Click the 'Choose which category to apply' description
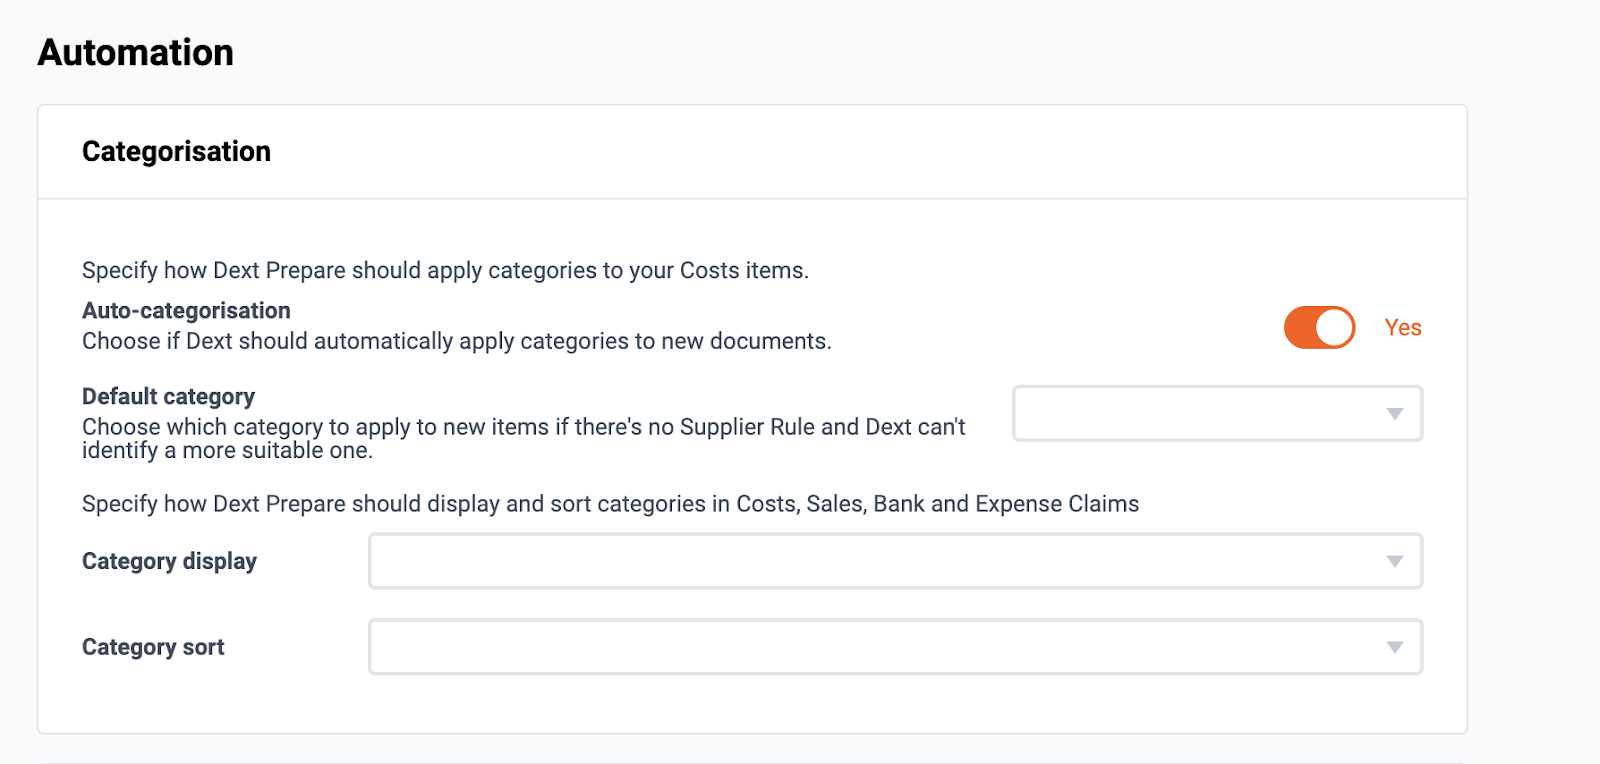 [x=523, y=438]
